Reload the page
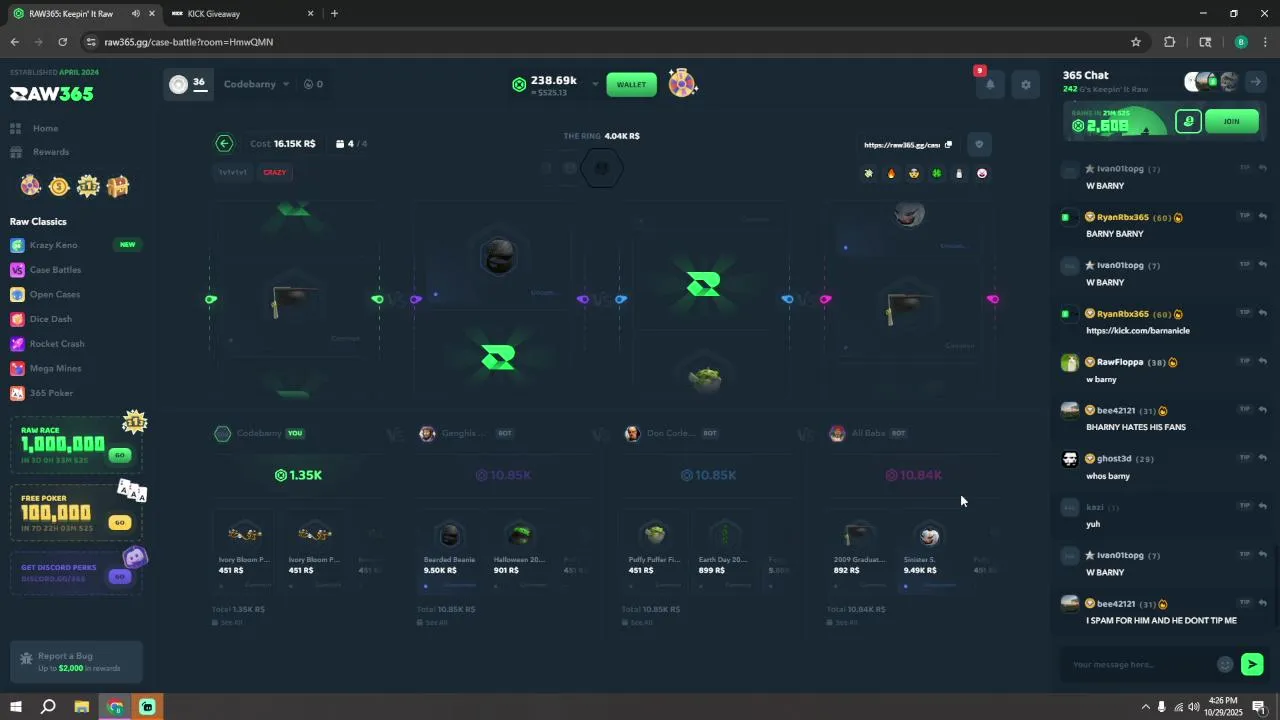The width and height of the screenshot is (1280, 720). point(62,42)
